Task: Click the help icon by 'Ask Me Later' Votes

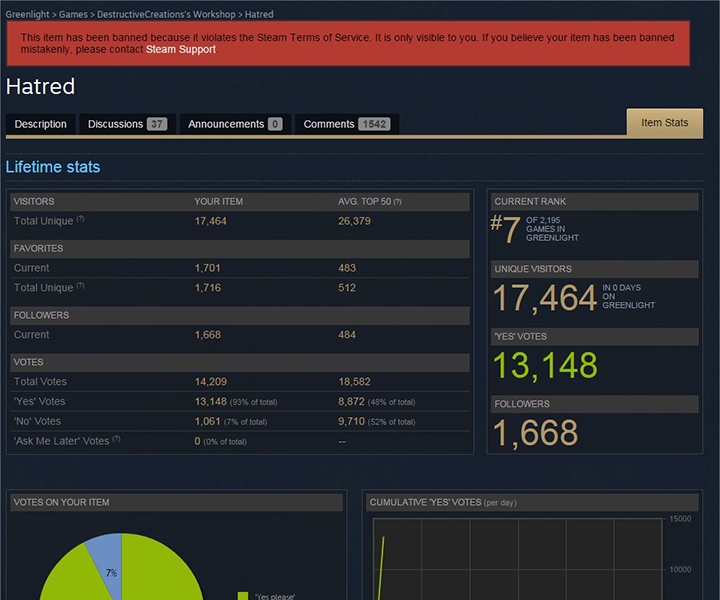Action: coord(116,440)
